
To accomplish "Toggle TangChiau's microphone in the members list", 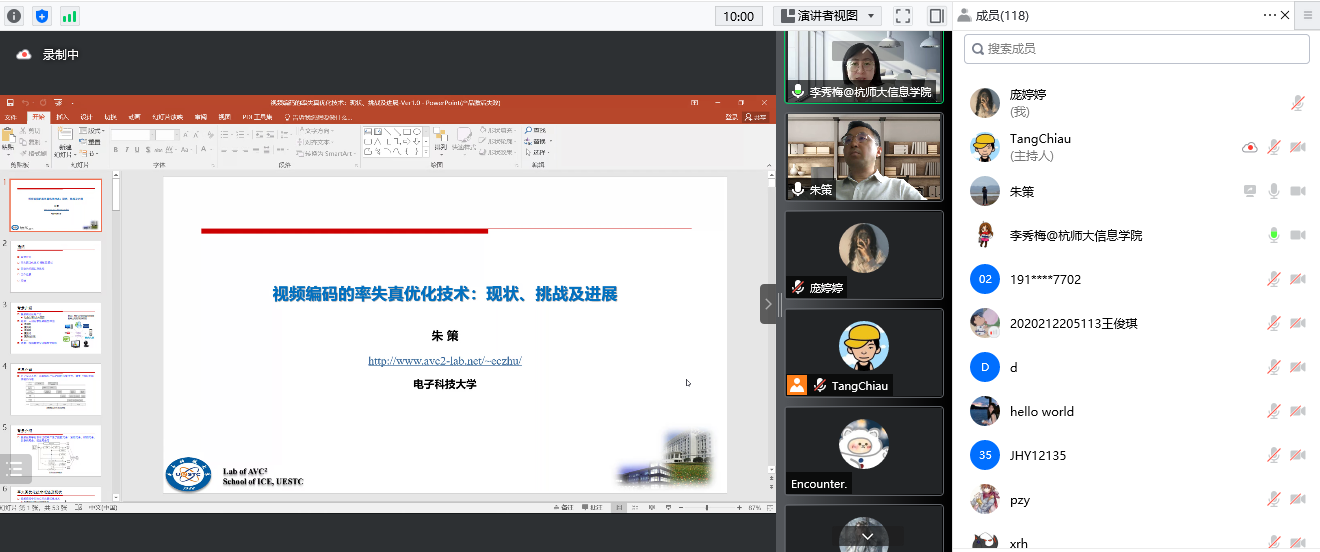I will point(1274,147).
